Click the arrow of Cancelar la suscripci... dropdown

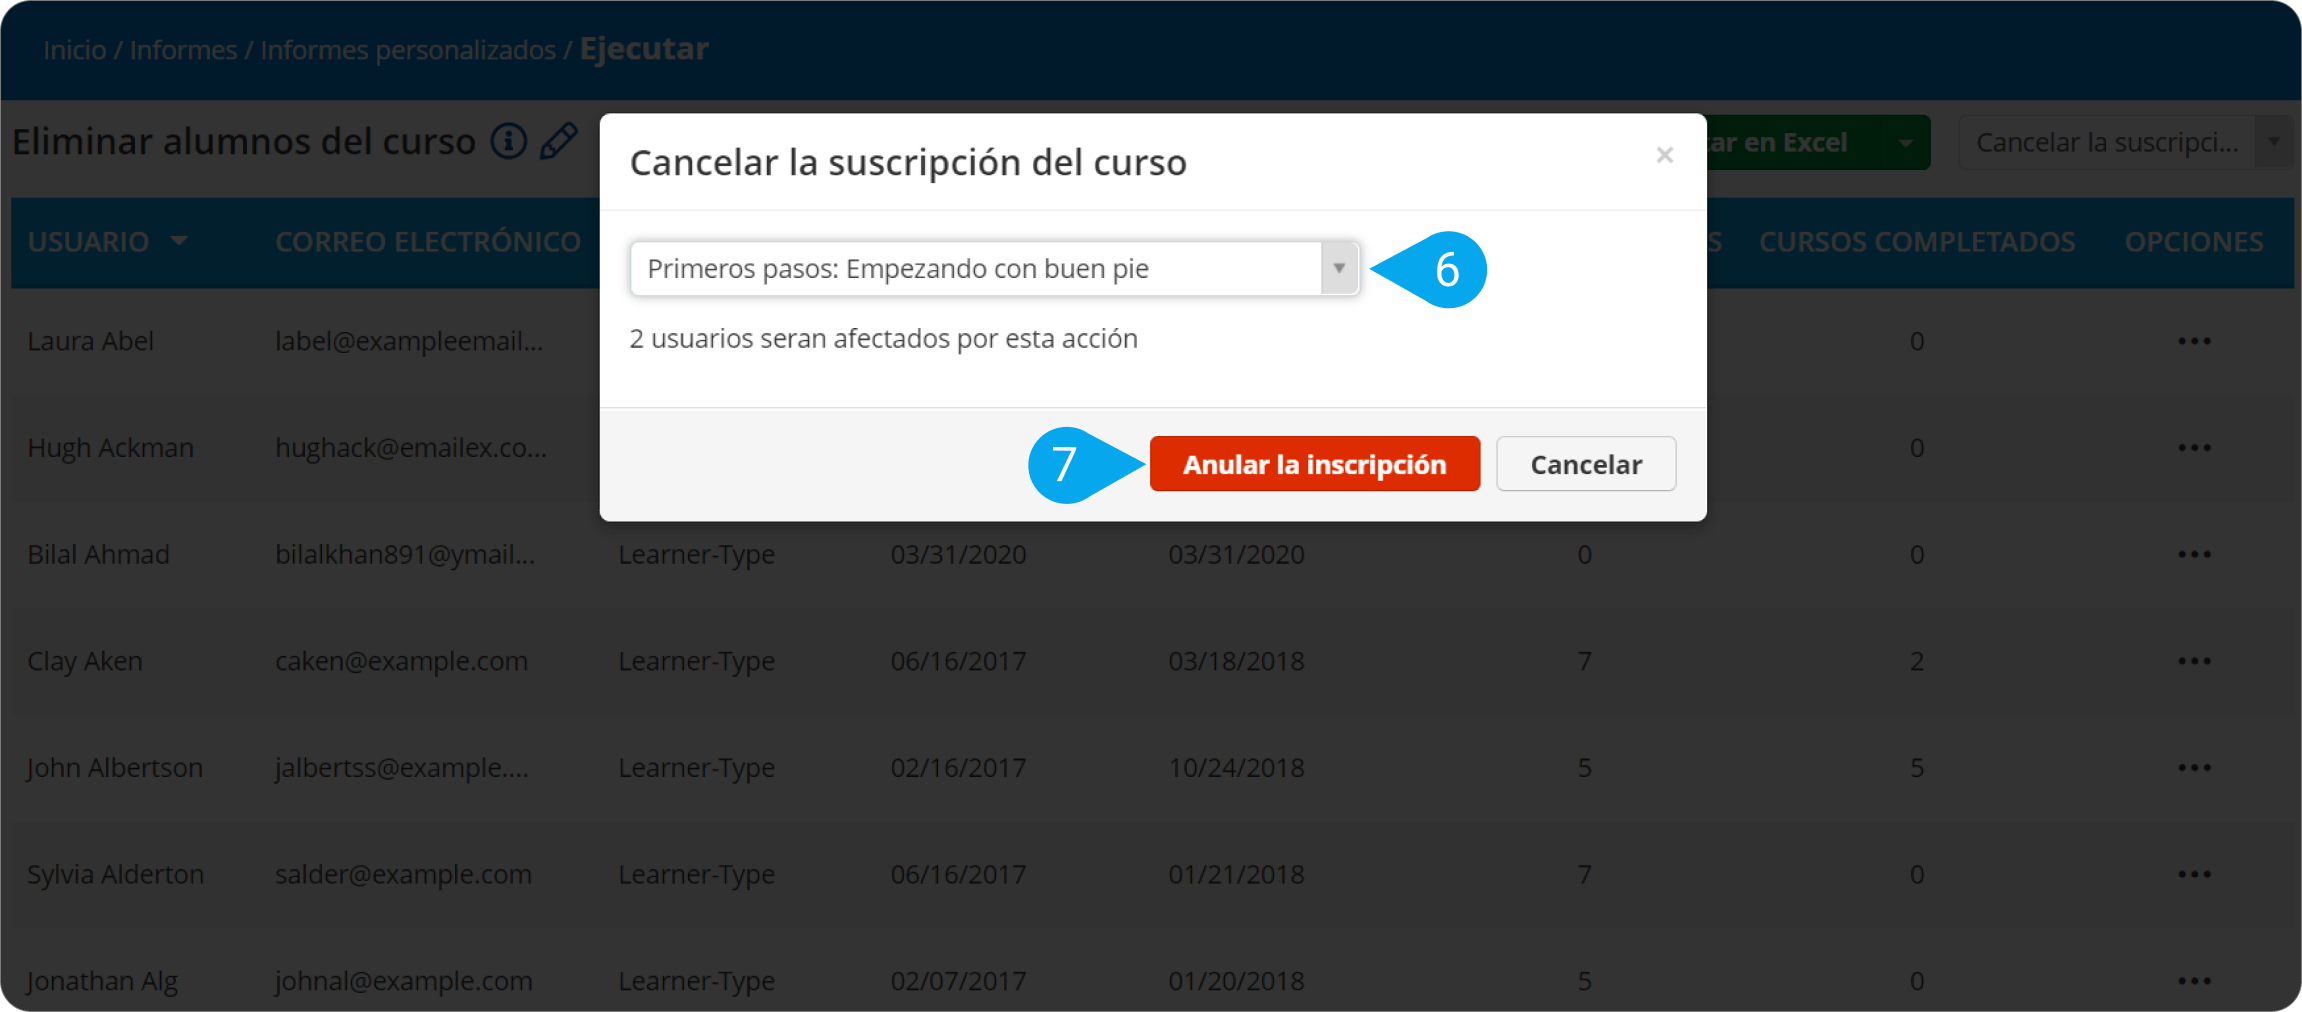coord(2273,143)
